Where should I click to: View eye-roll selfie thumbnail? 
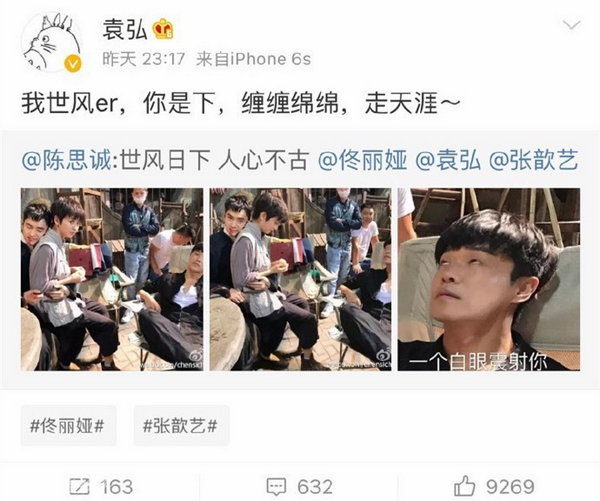489,279
